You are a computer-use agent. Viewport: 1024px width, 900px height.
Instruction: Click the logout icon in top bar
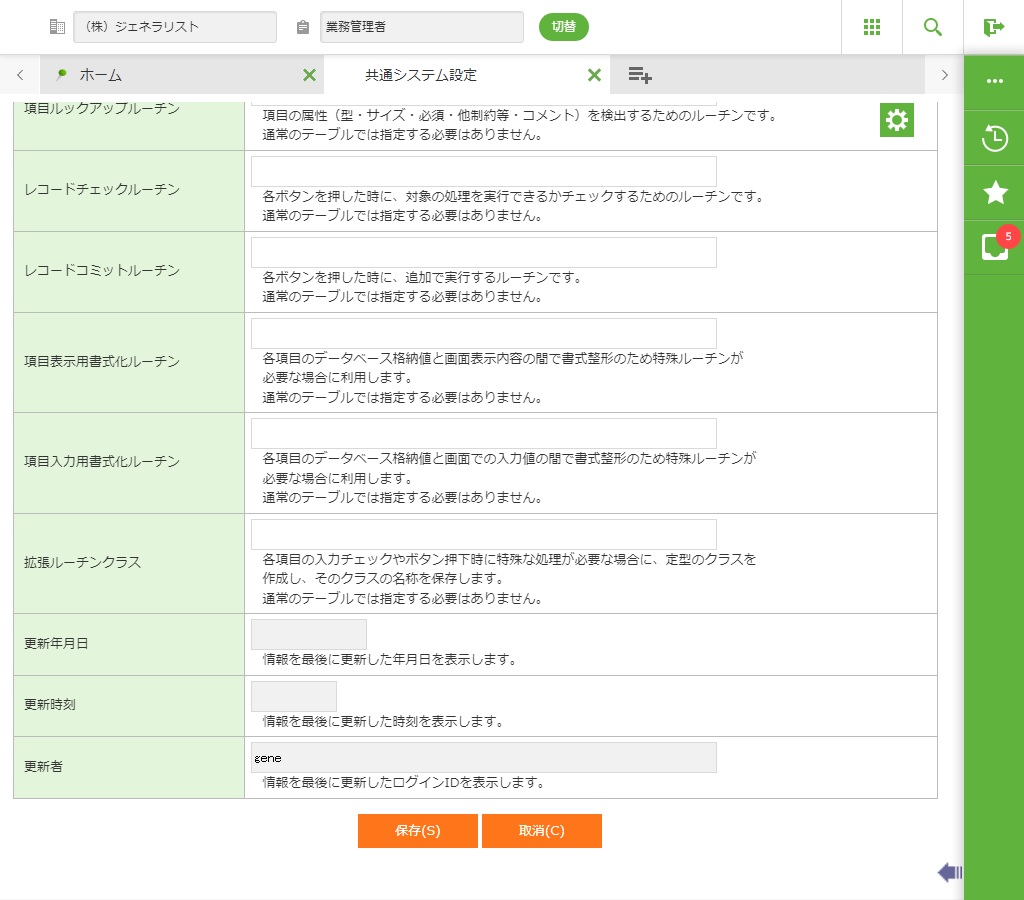click(x=993, y=27)
